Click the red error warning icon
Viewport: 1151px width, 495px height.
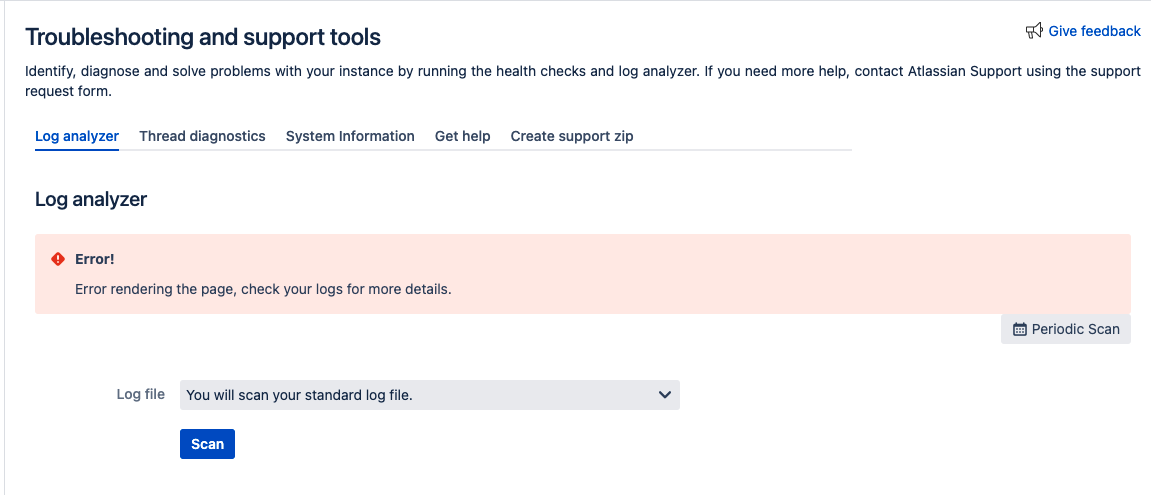pos(58,259)
